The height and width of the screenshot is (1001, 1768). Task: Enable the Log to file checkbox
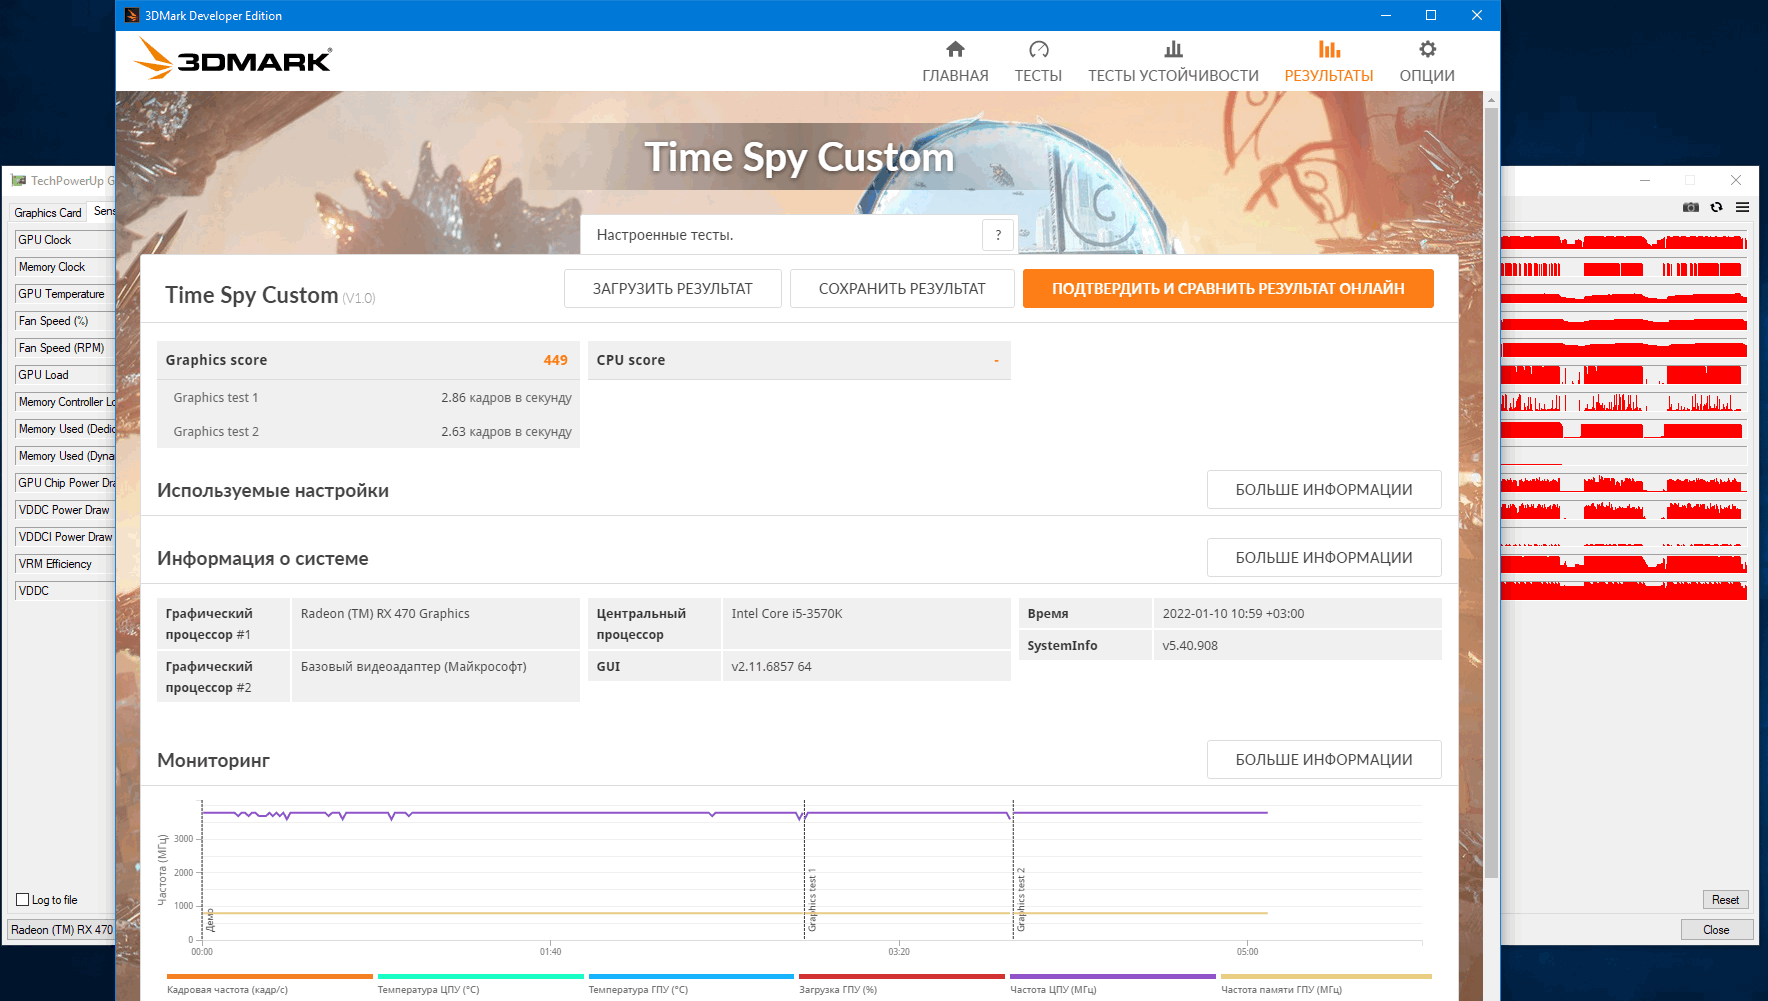[x=23, y=900]
